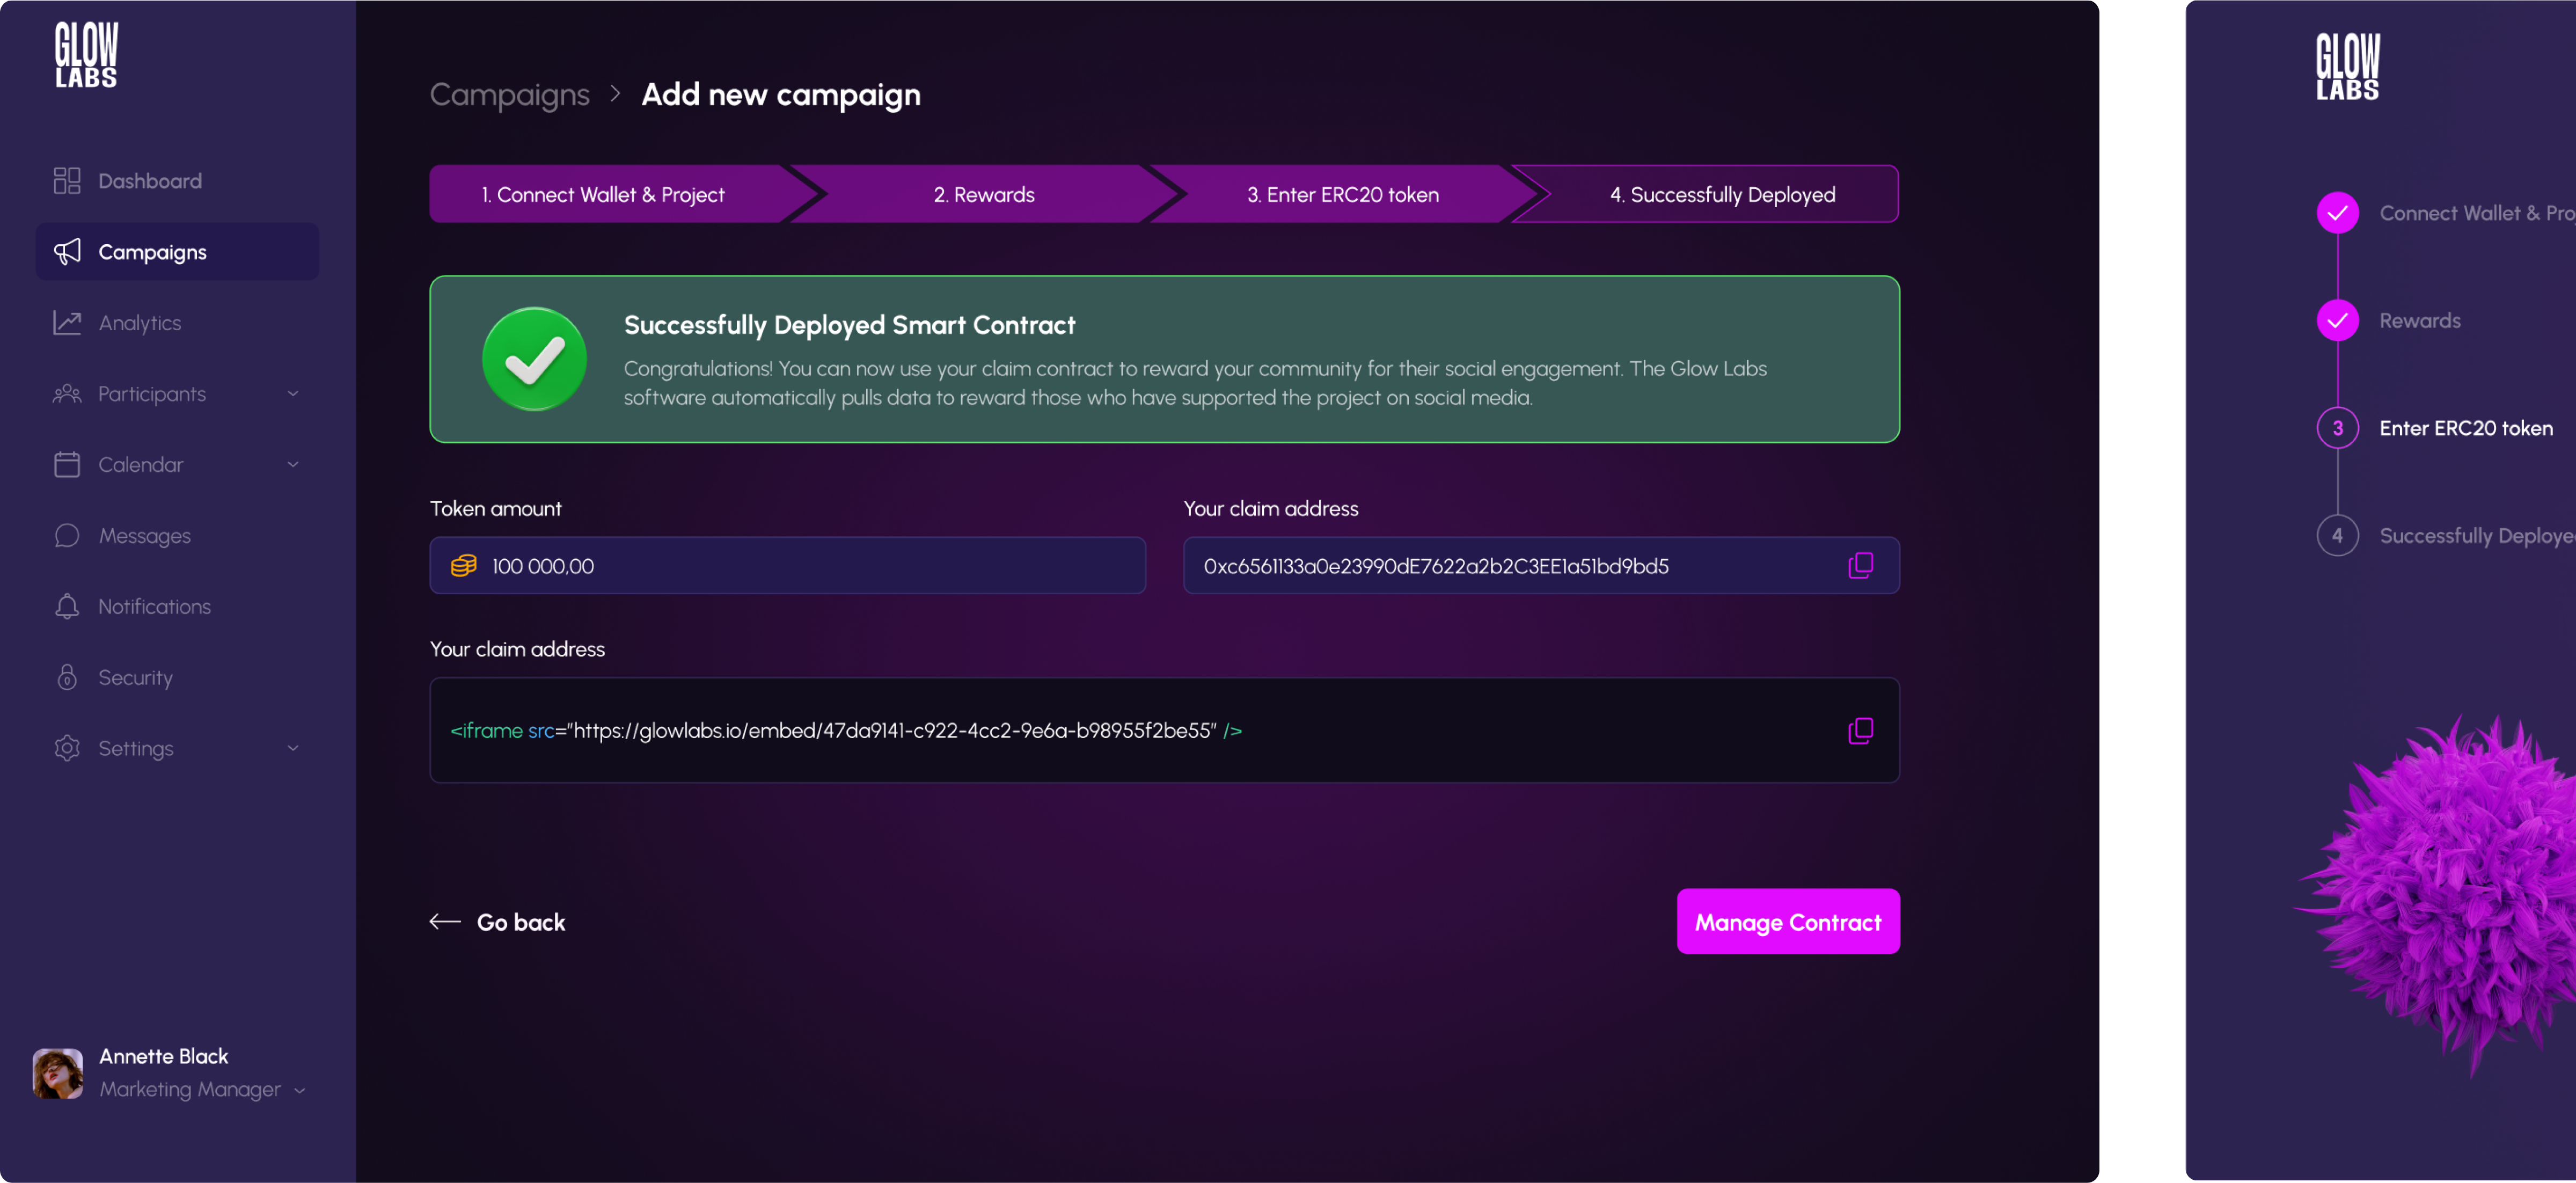Switch to the 2. Rewards step tab
Image resolution: width=2576 pixels, height=1183 pixels.
tap(983, 195)
